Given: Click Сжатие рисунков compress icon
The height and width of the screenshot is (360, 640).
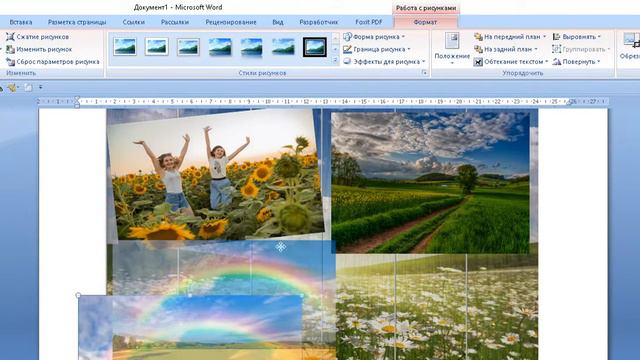Looking at the screenshot, I should (10, 37).
